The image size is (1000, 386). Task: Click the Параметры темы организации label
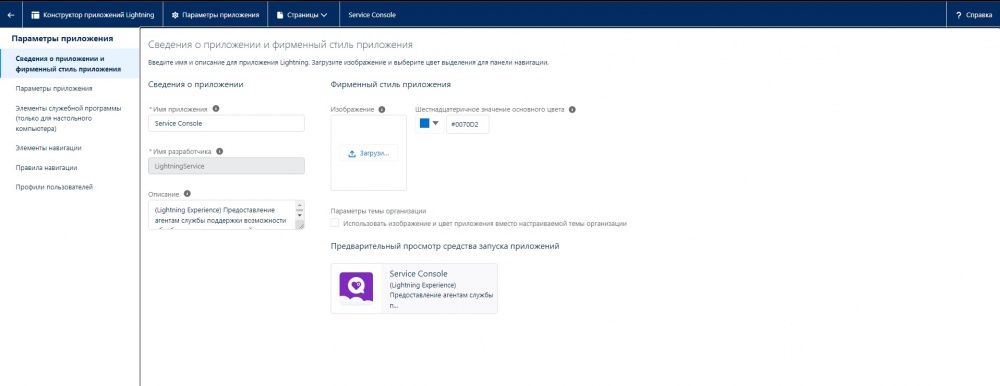pyautogui.click(x=378, y=211)
